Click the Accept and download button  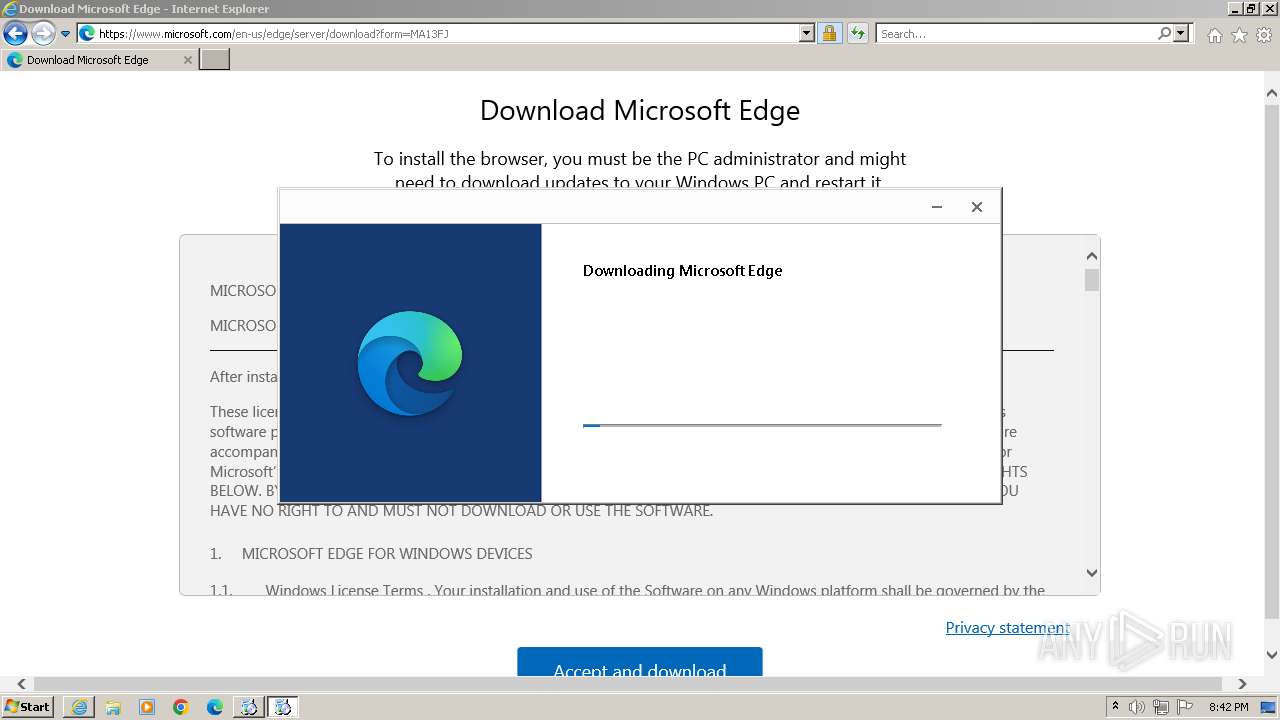pyautogui.click(x=640, y=662)
